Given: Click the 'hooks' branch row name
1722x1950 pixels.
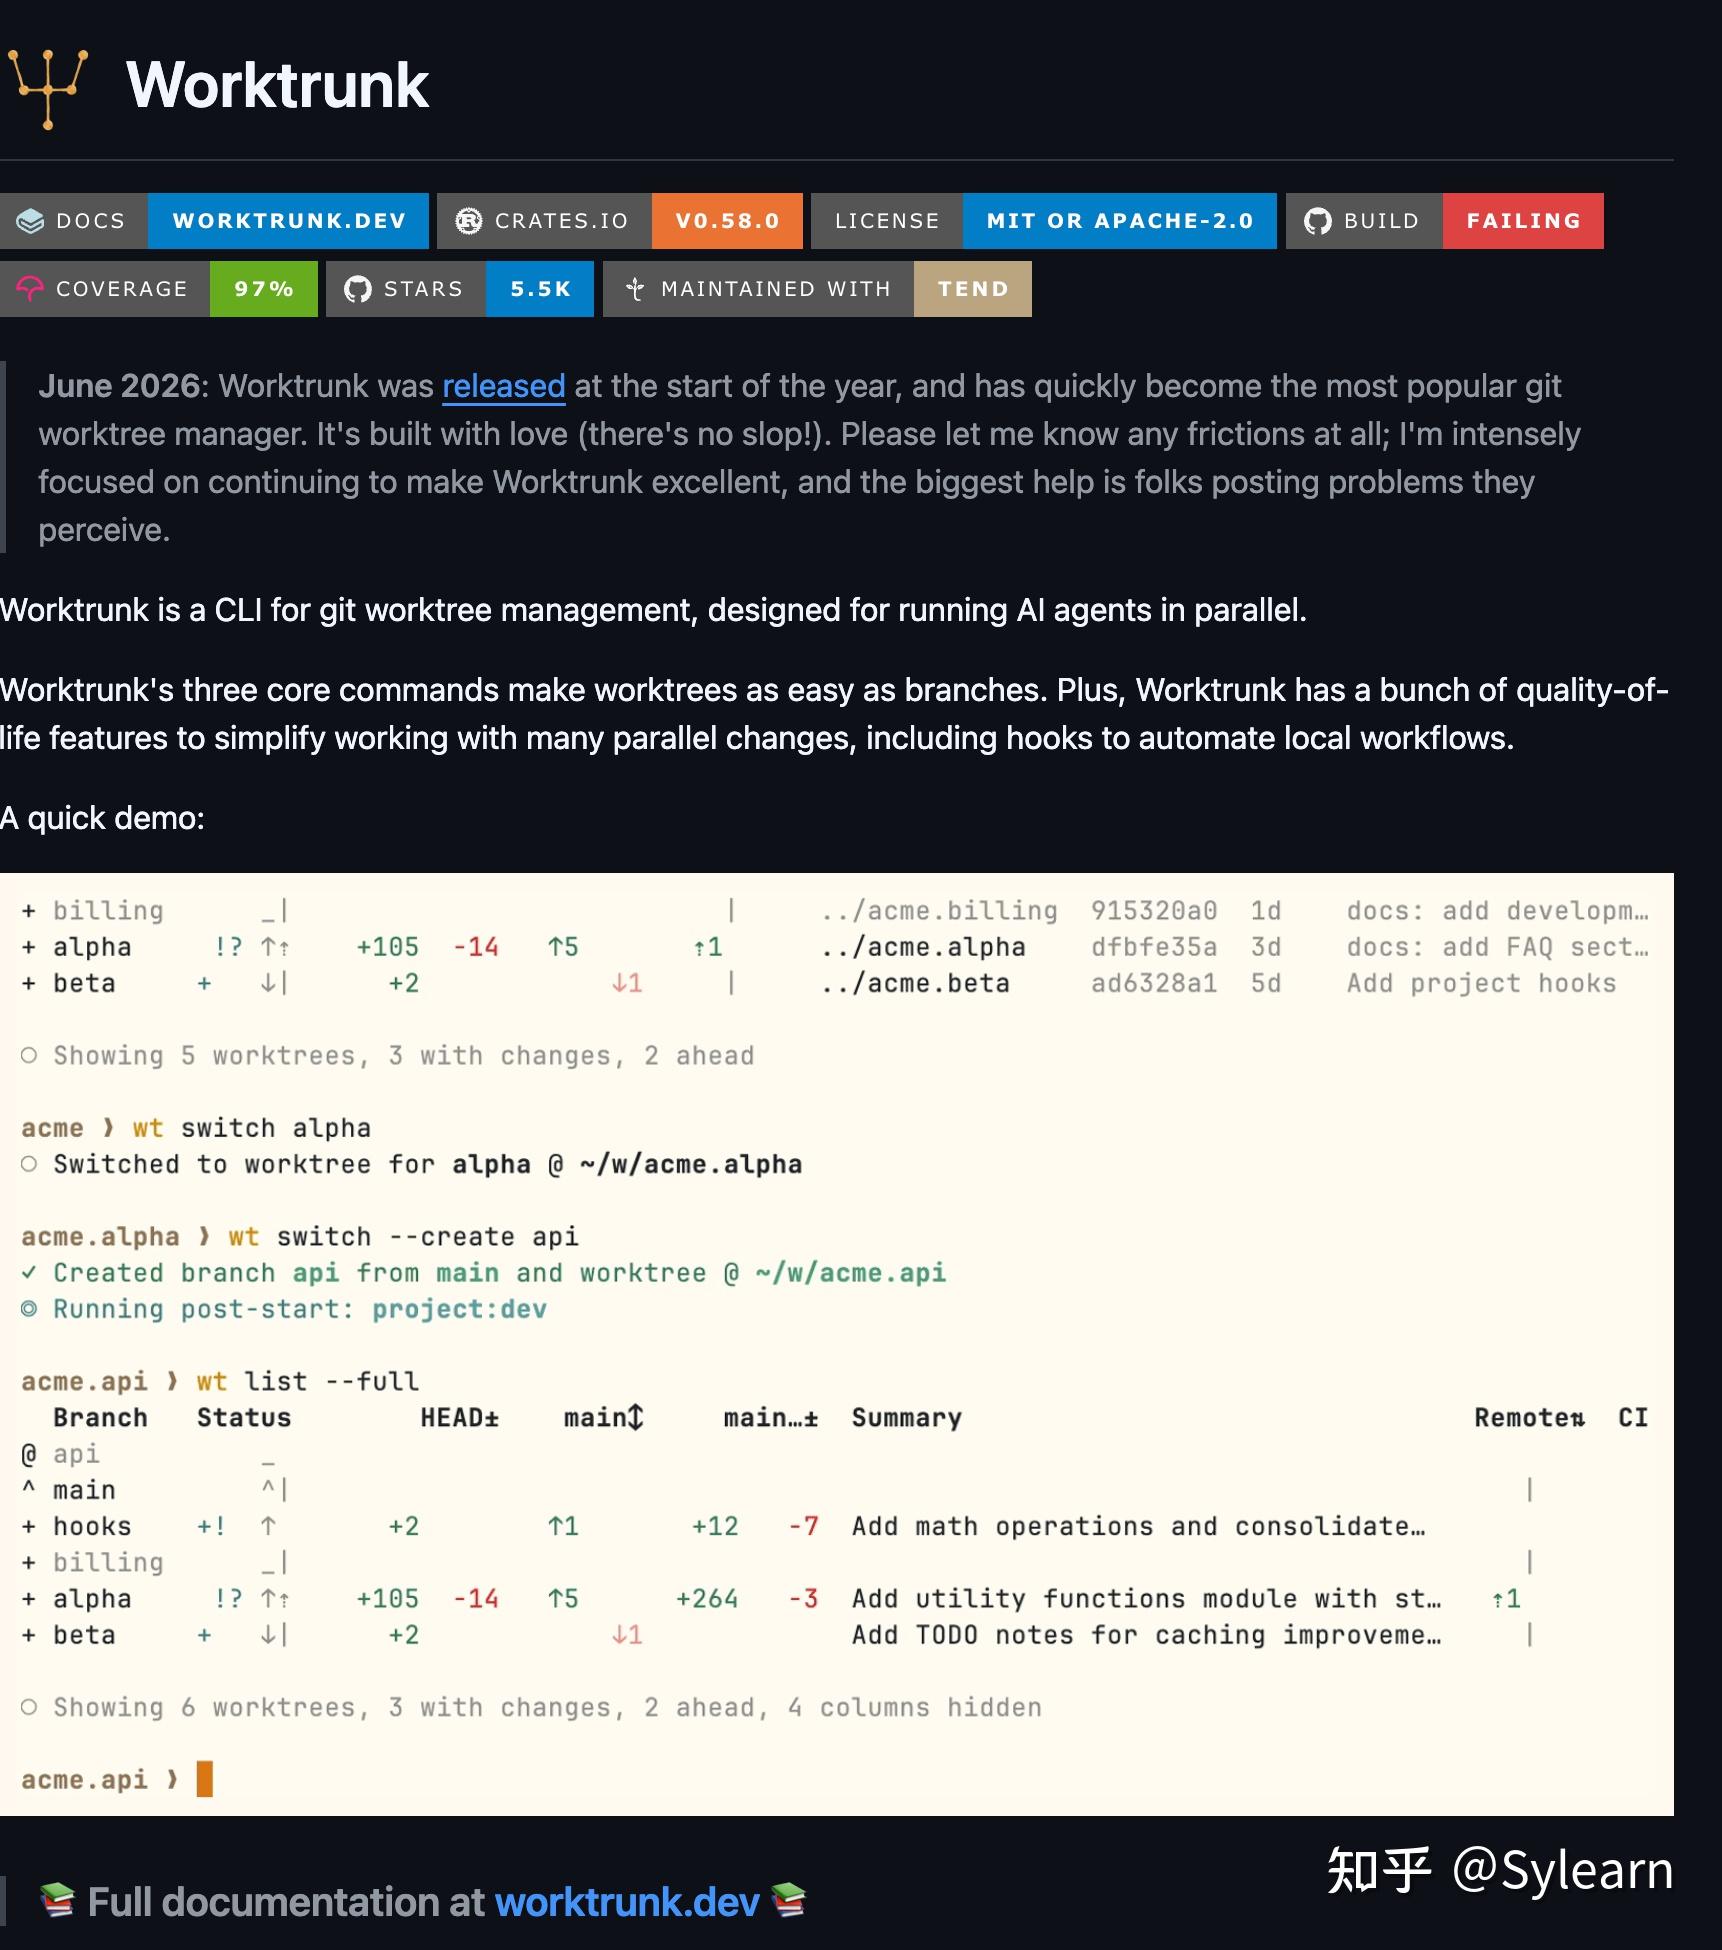Looking at the screenshot, I should 92,1526.
